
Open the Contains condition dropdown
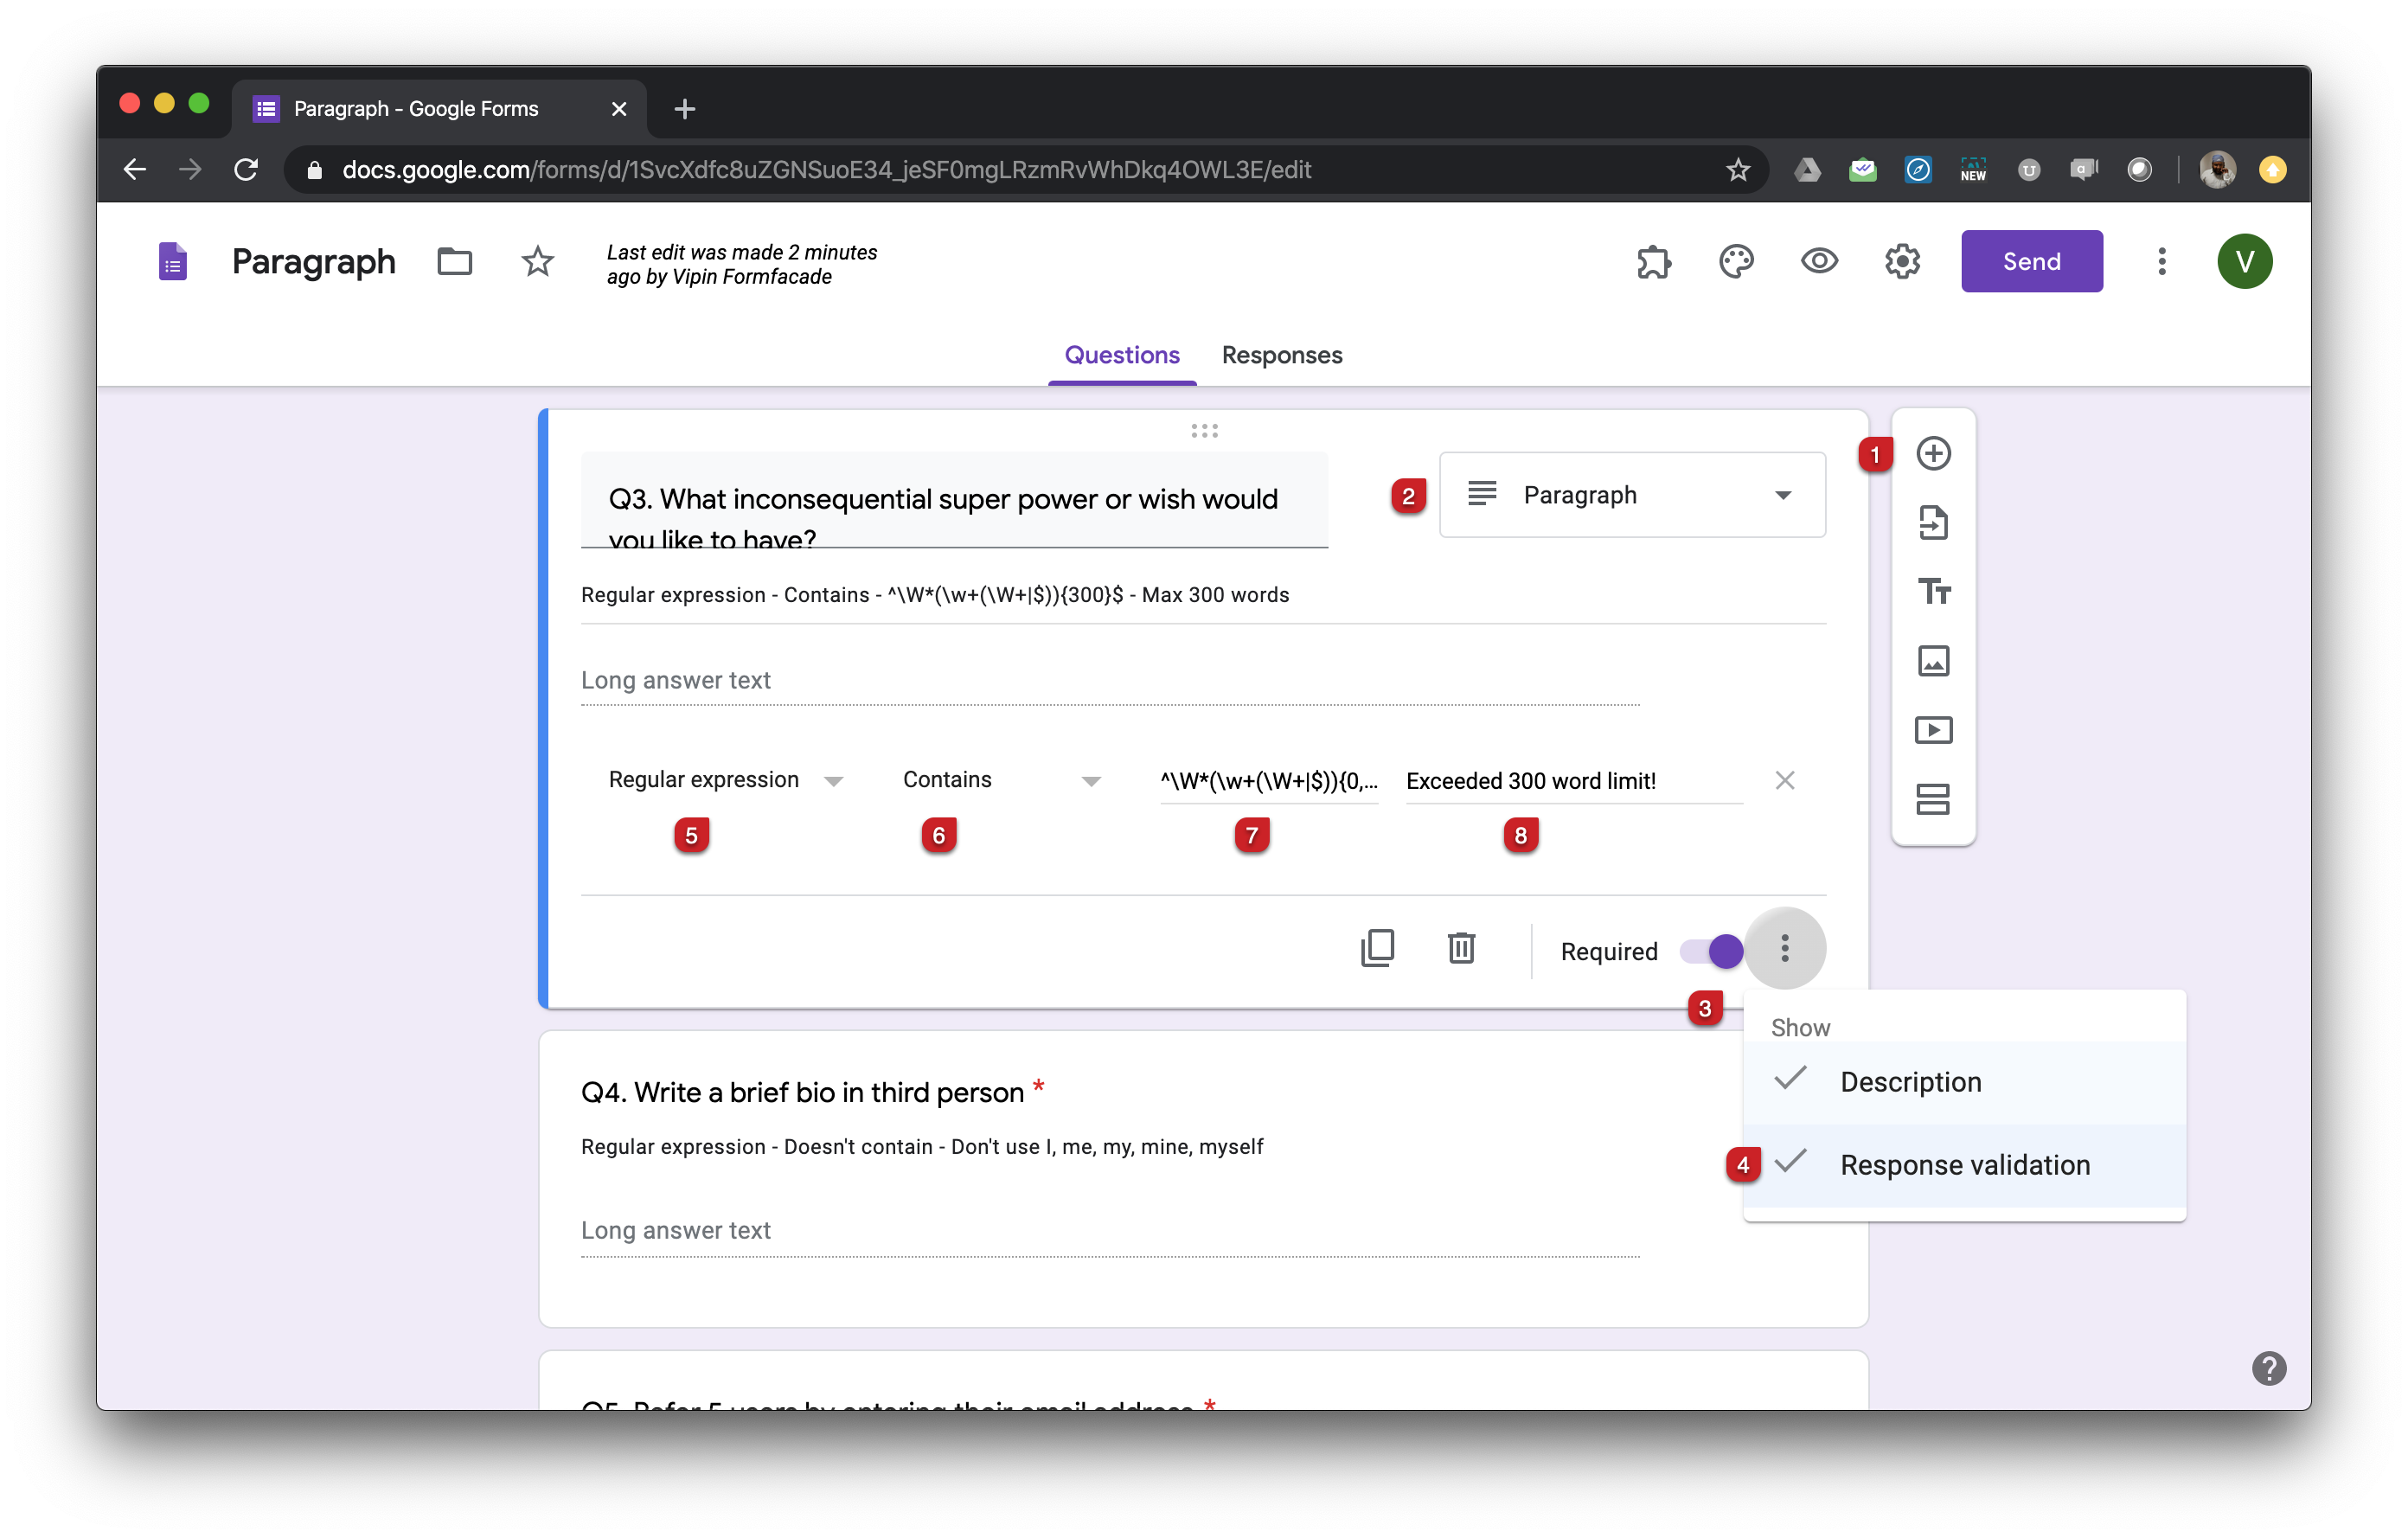[x=1000, y=780]
